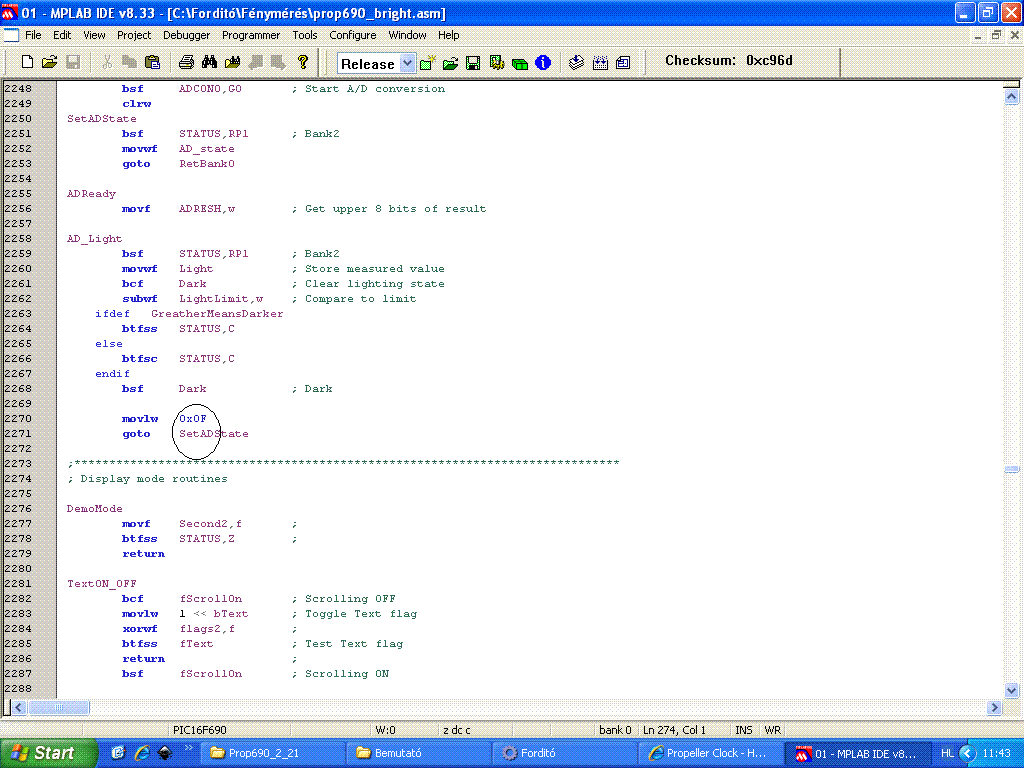Viewport: 1024px width, 768px height.
Task: Click the last grayed-out icon before the yellow question mark
Action: click(278, 62)
